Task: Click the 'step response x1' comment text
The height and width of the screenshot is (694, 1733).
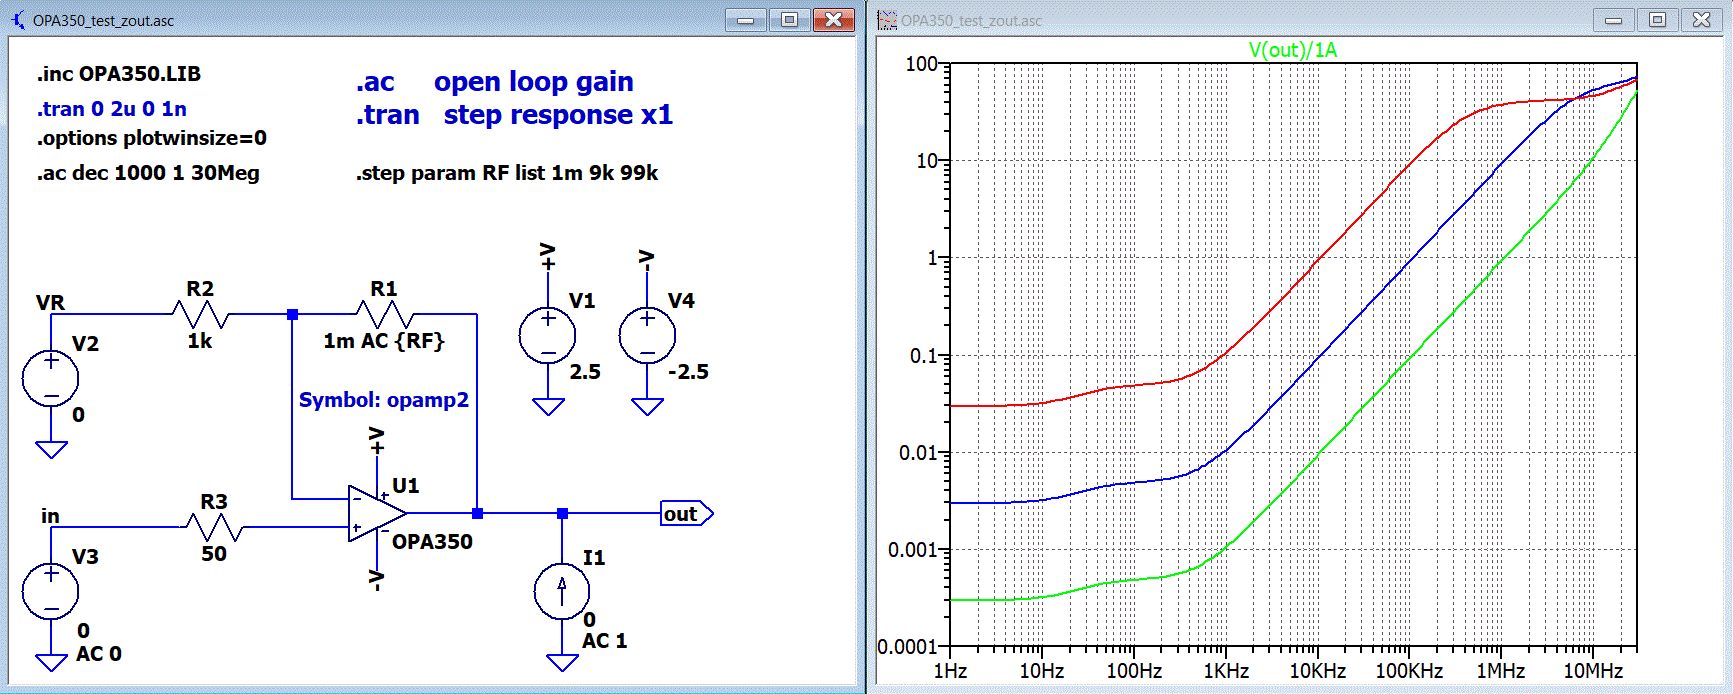Action: click(558, 115)
